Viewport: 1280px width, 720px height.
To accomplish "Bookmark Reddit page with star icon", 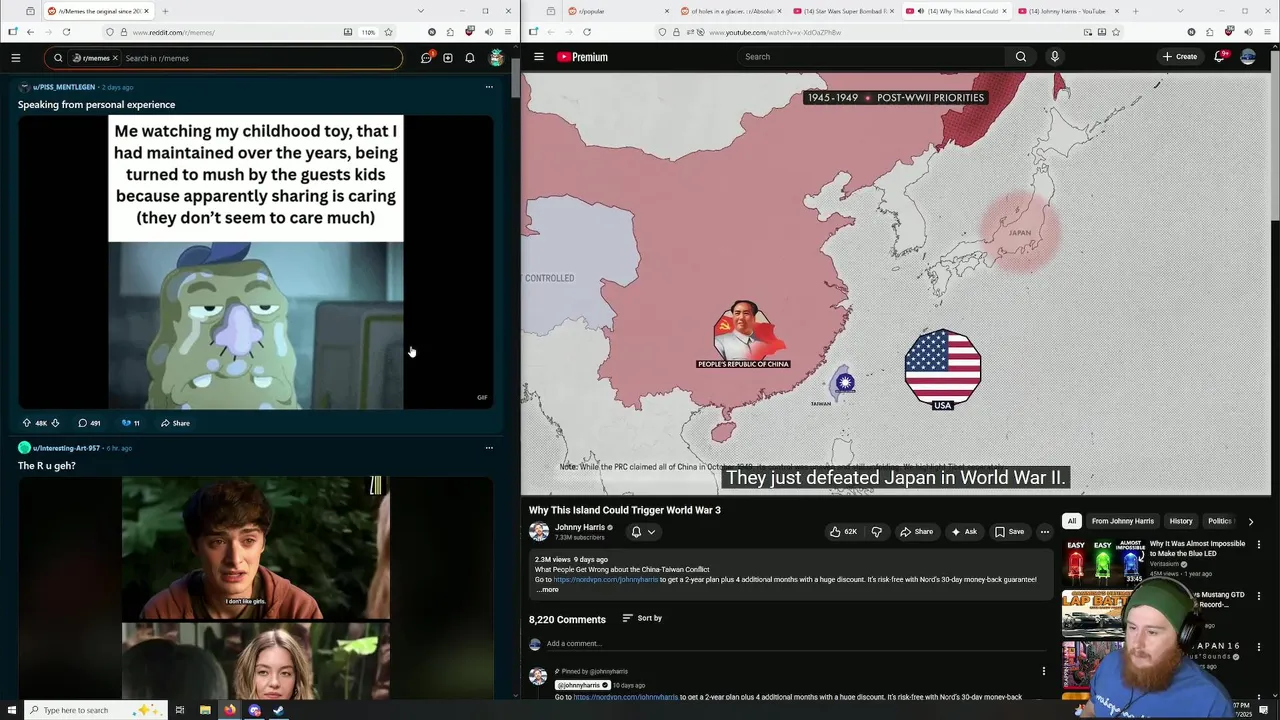I will (388, 32).
